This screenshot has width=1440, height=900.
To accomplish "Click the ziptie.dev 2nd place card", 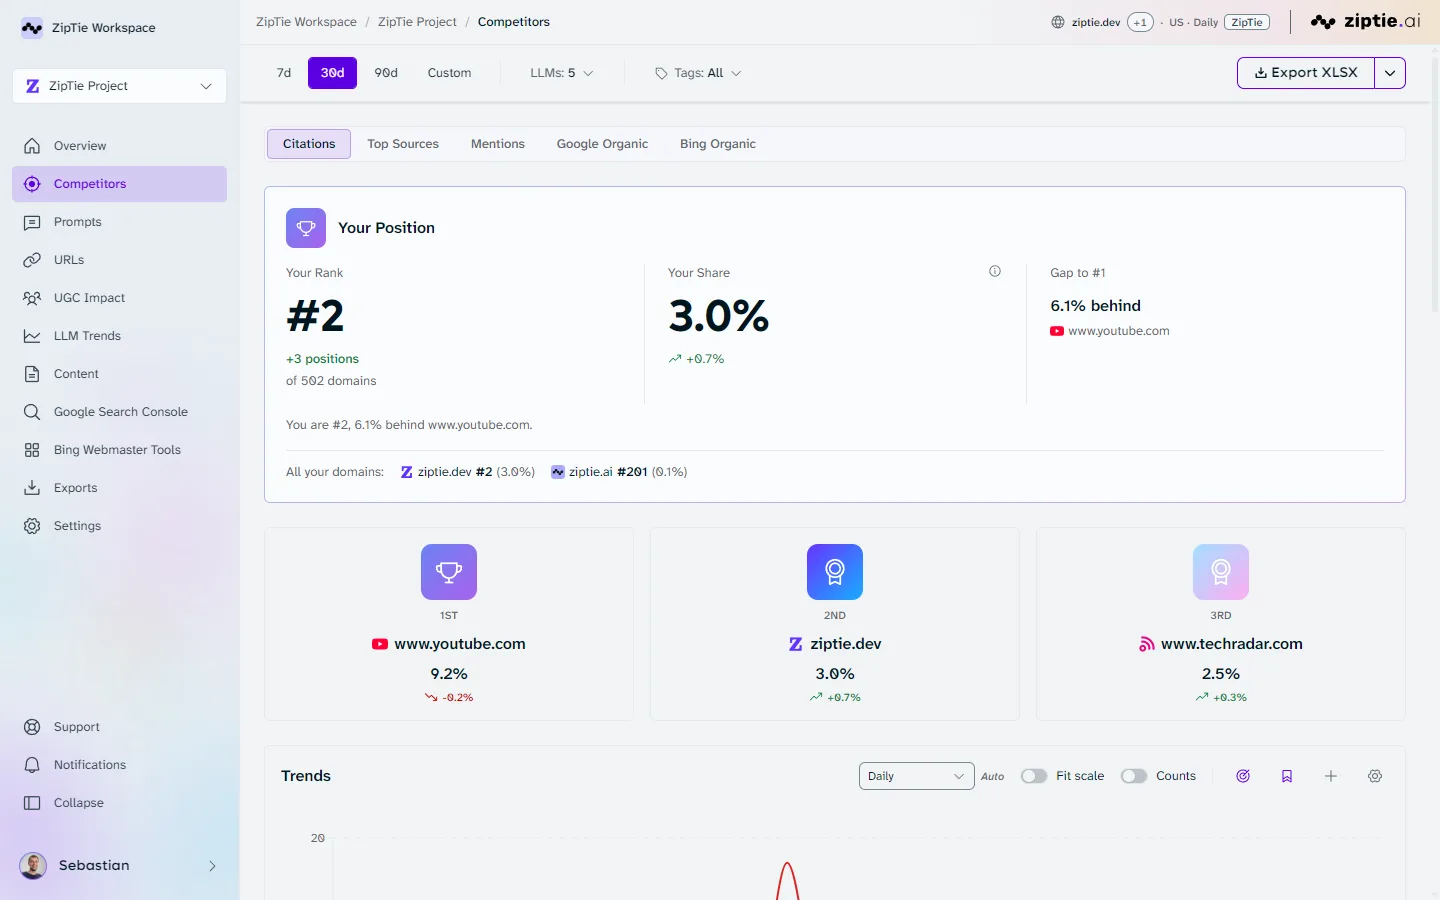I will point(835,624).
